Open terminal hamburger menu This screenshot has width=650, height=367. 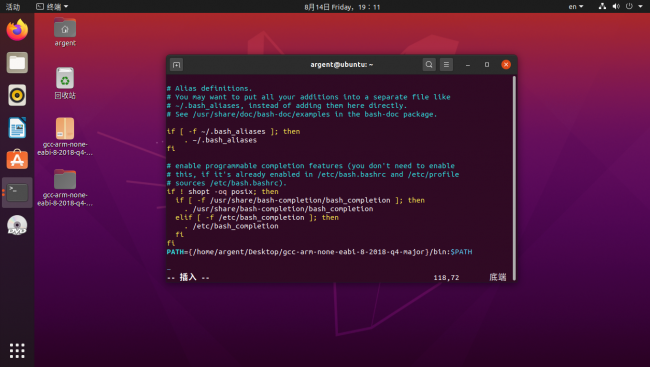click(x=446, y=65)
